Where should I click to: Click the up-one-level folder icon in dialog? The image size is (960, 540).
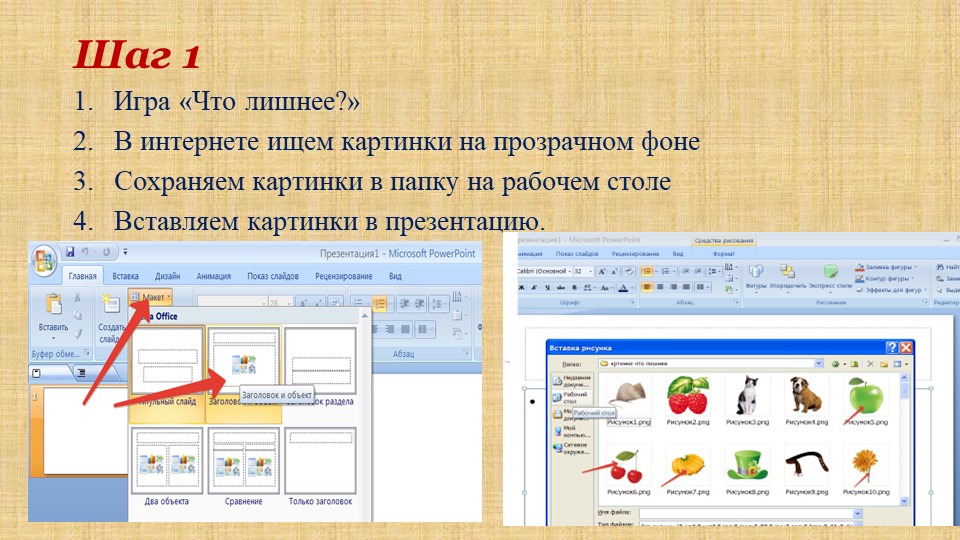point(855,364)
